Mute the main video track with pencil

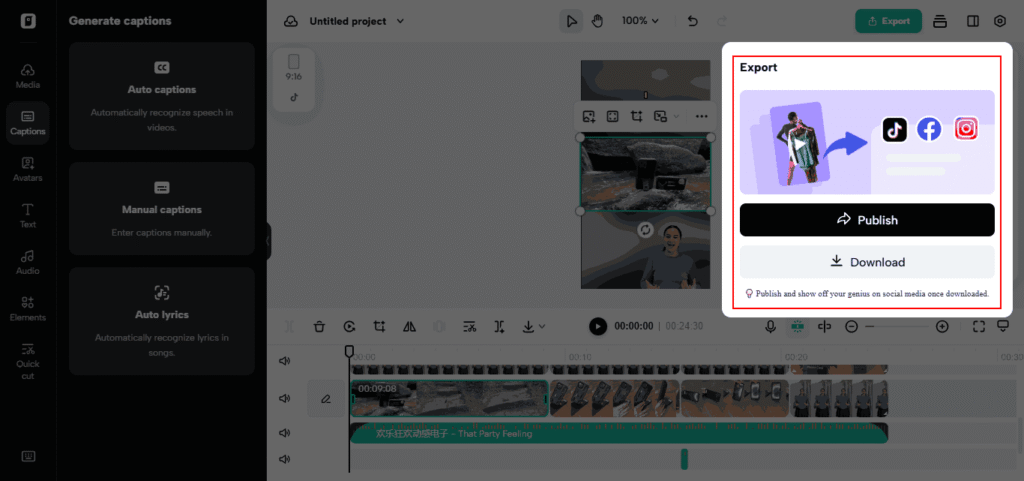pyautogui.click(x=284, y=398)
